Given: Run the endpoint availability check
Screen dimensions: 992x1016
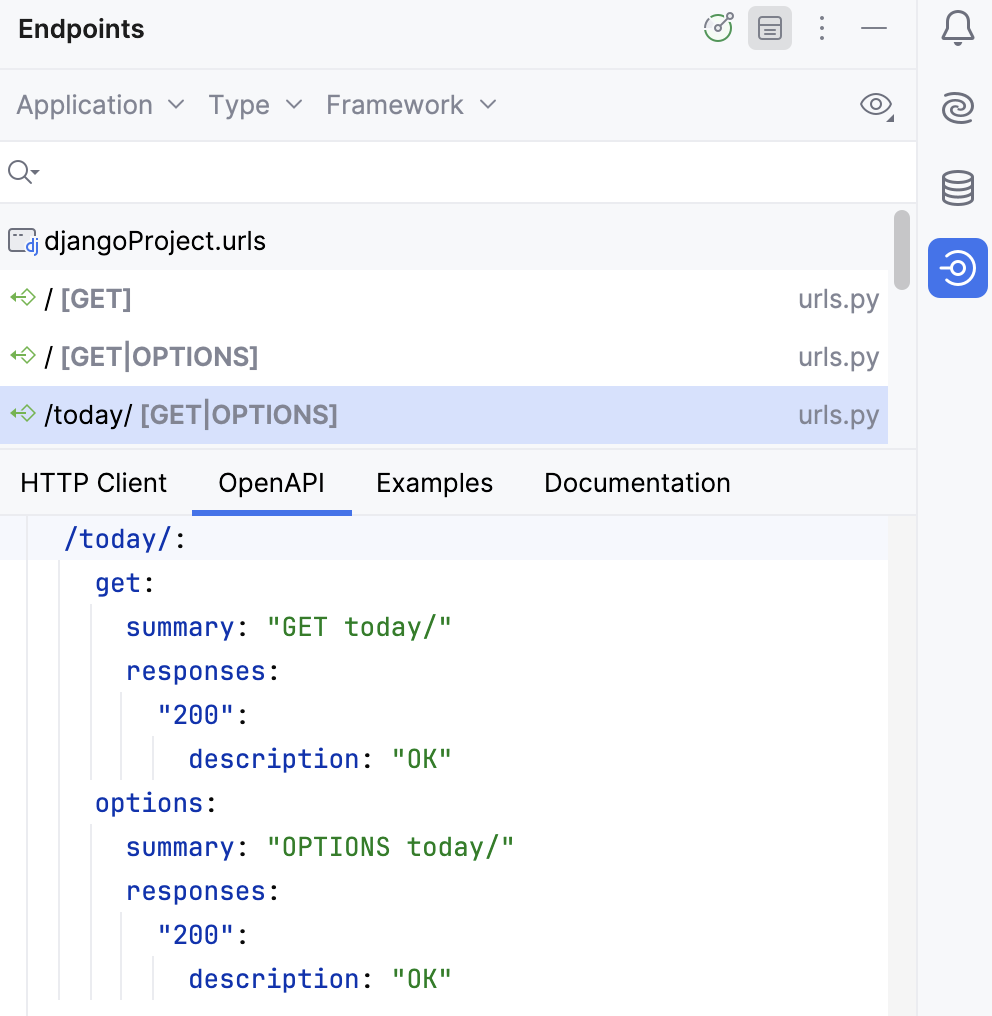Looking at the screenshot, I should pos(718,28).
